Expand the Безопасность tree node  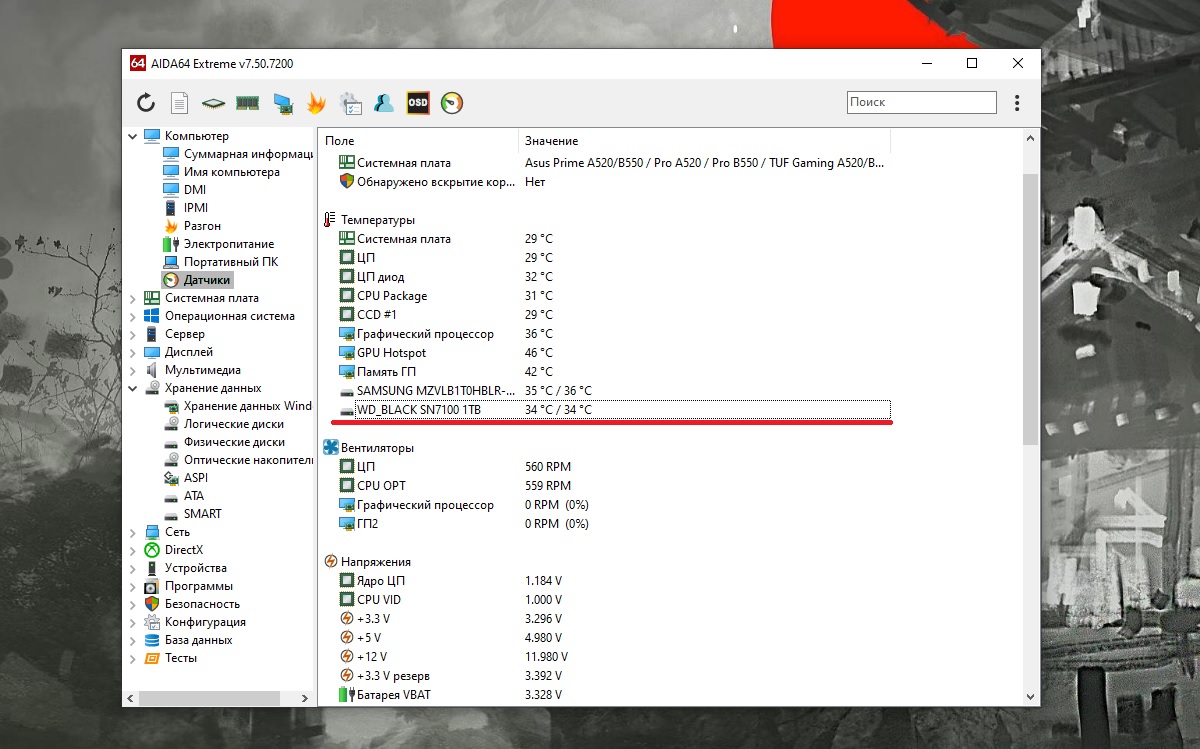point(133,604)
